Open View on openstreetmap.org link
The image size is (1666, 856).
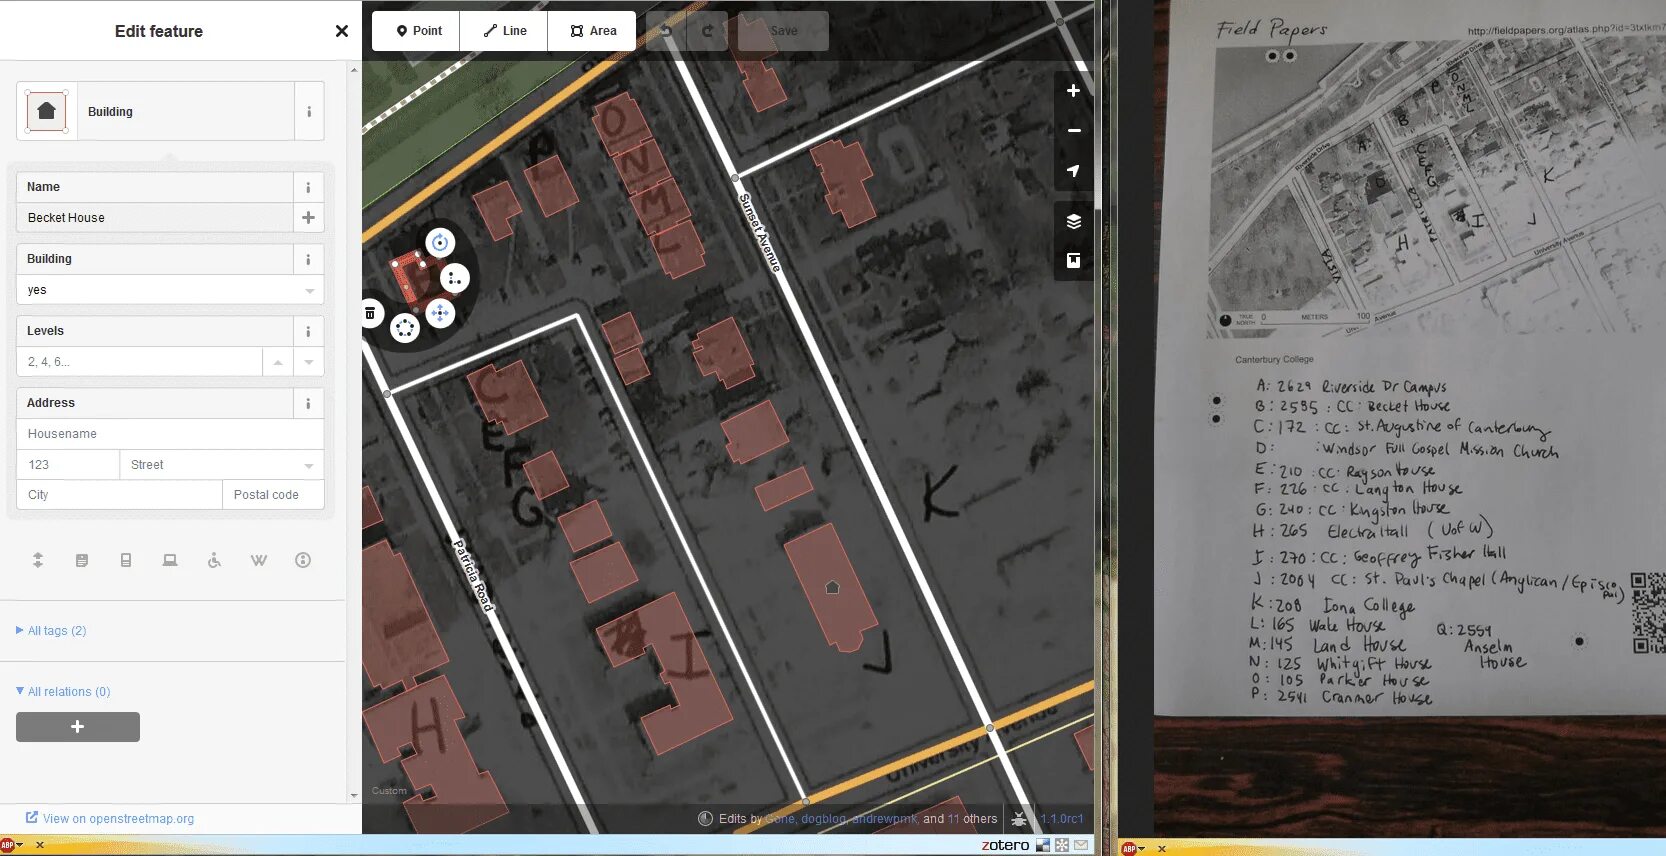[x=110, y=818]
